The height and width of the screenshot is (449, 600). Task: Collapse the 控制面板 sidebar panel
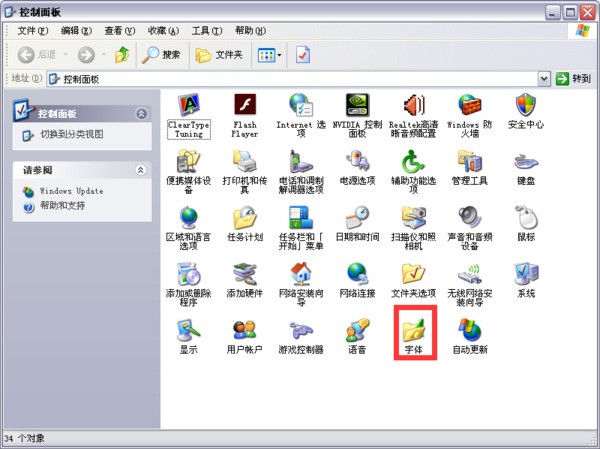(x=141, y=114)
